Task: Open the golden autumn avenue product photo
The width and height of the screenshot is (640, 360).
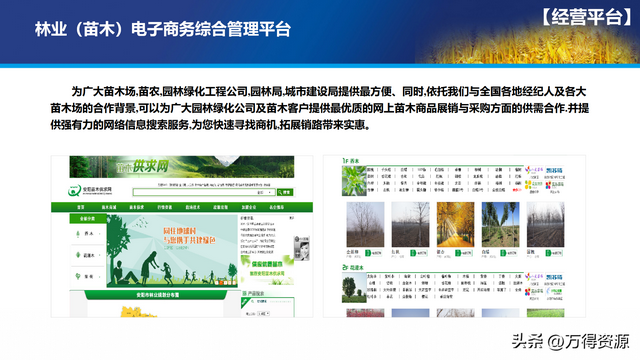Action: coord(455,224)
